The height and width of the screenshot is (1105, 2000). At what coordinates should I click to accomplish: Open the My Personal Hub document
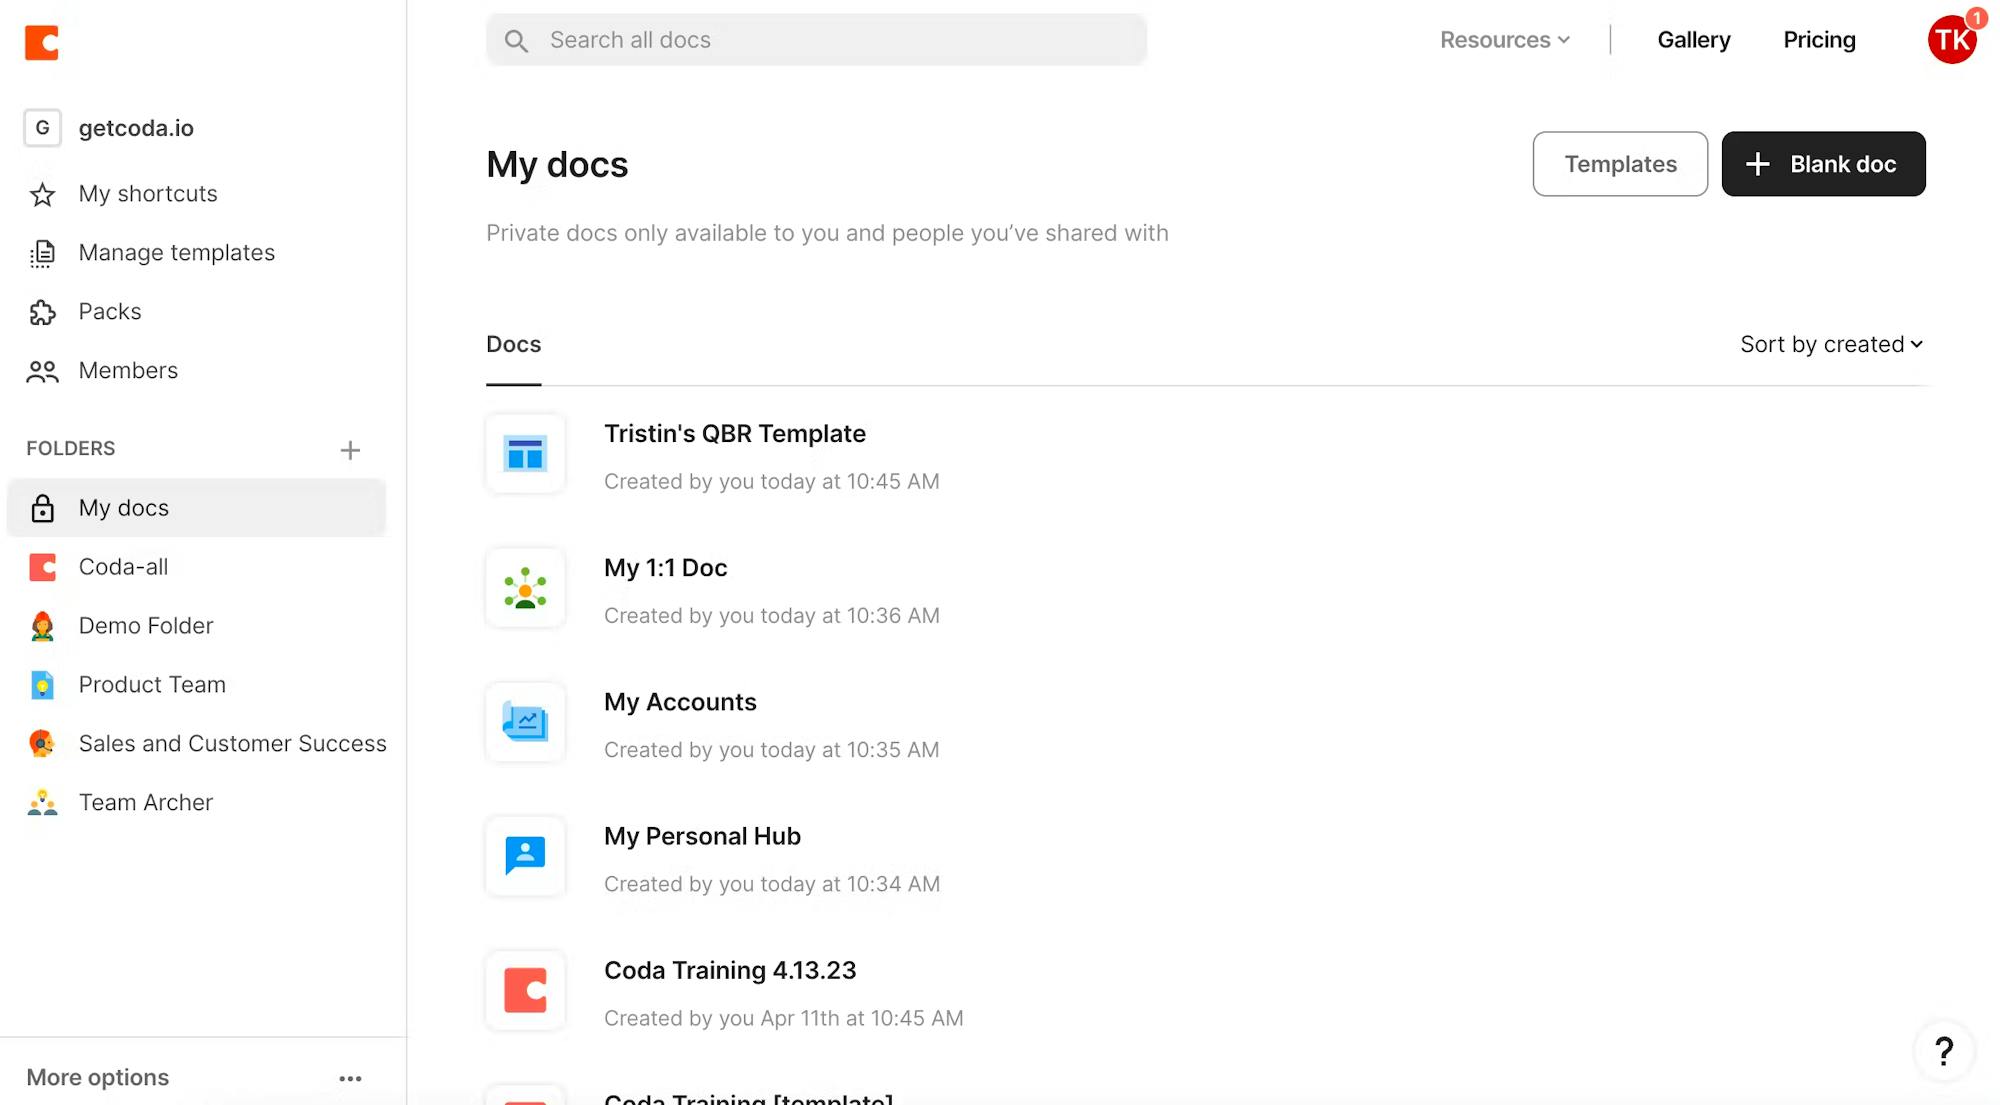point(702,836)
